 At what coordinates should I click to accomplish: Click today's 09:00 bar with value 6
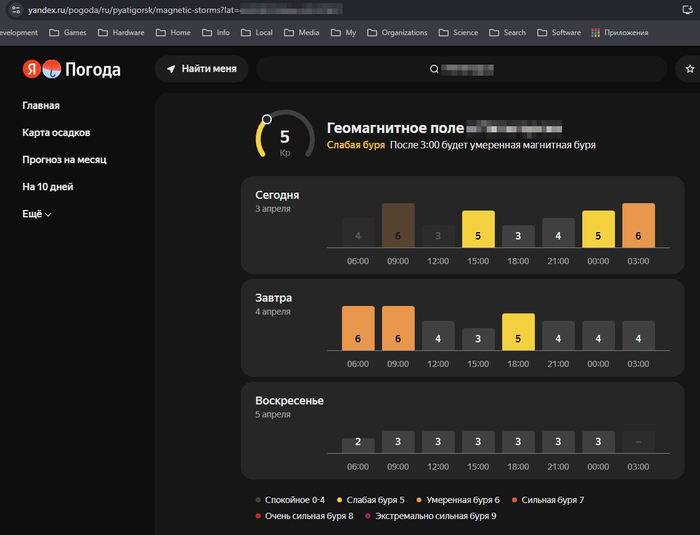pos(398,225)
